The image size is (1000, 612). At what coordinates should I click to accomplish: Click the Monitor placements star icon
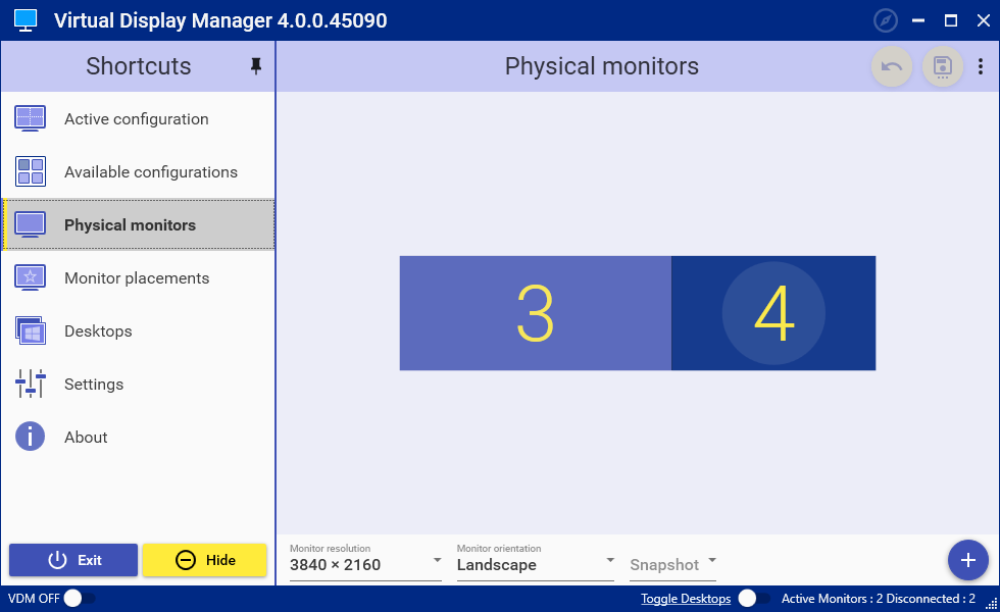click(x=30, y=277)
